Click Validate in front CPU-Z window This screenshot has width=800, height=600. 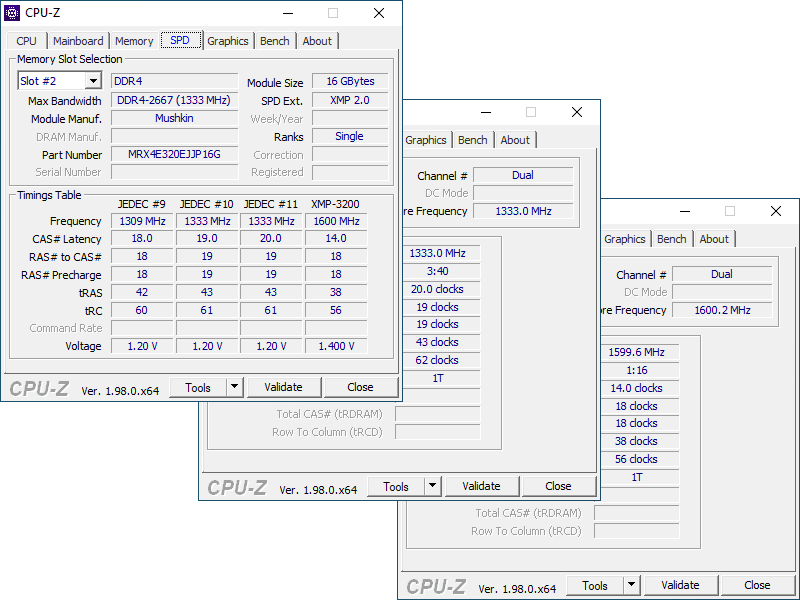pyautogui.click(x=284, y=387)
